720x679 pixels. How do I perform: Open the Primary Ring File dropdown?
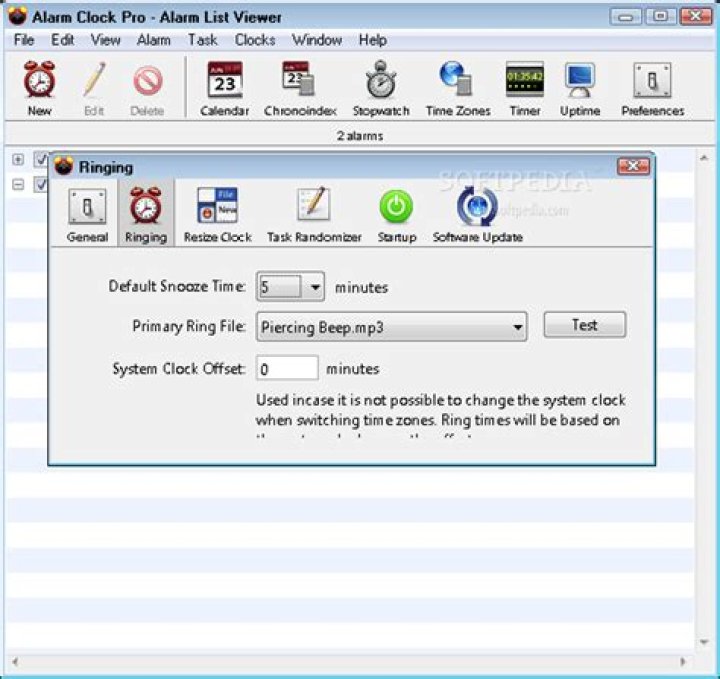point(391,327)
